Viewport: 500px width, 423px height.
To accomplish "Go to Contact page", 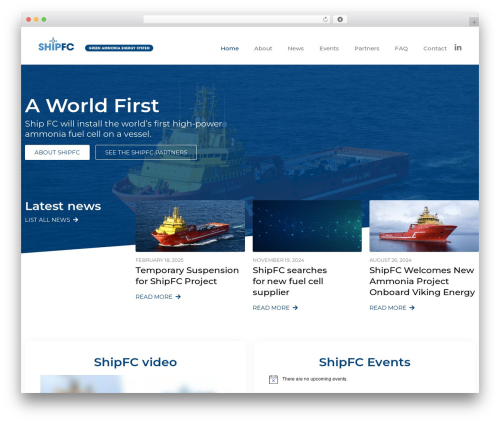I will point(435,48).
